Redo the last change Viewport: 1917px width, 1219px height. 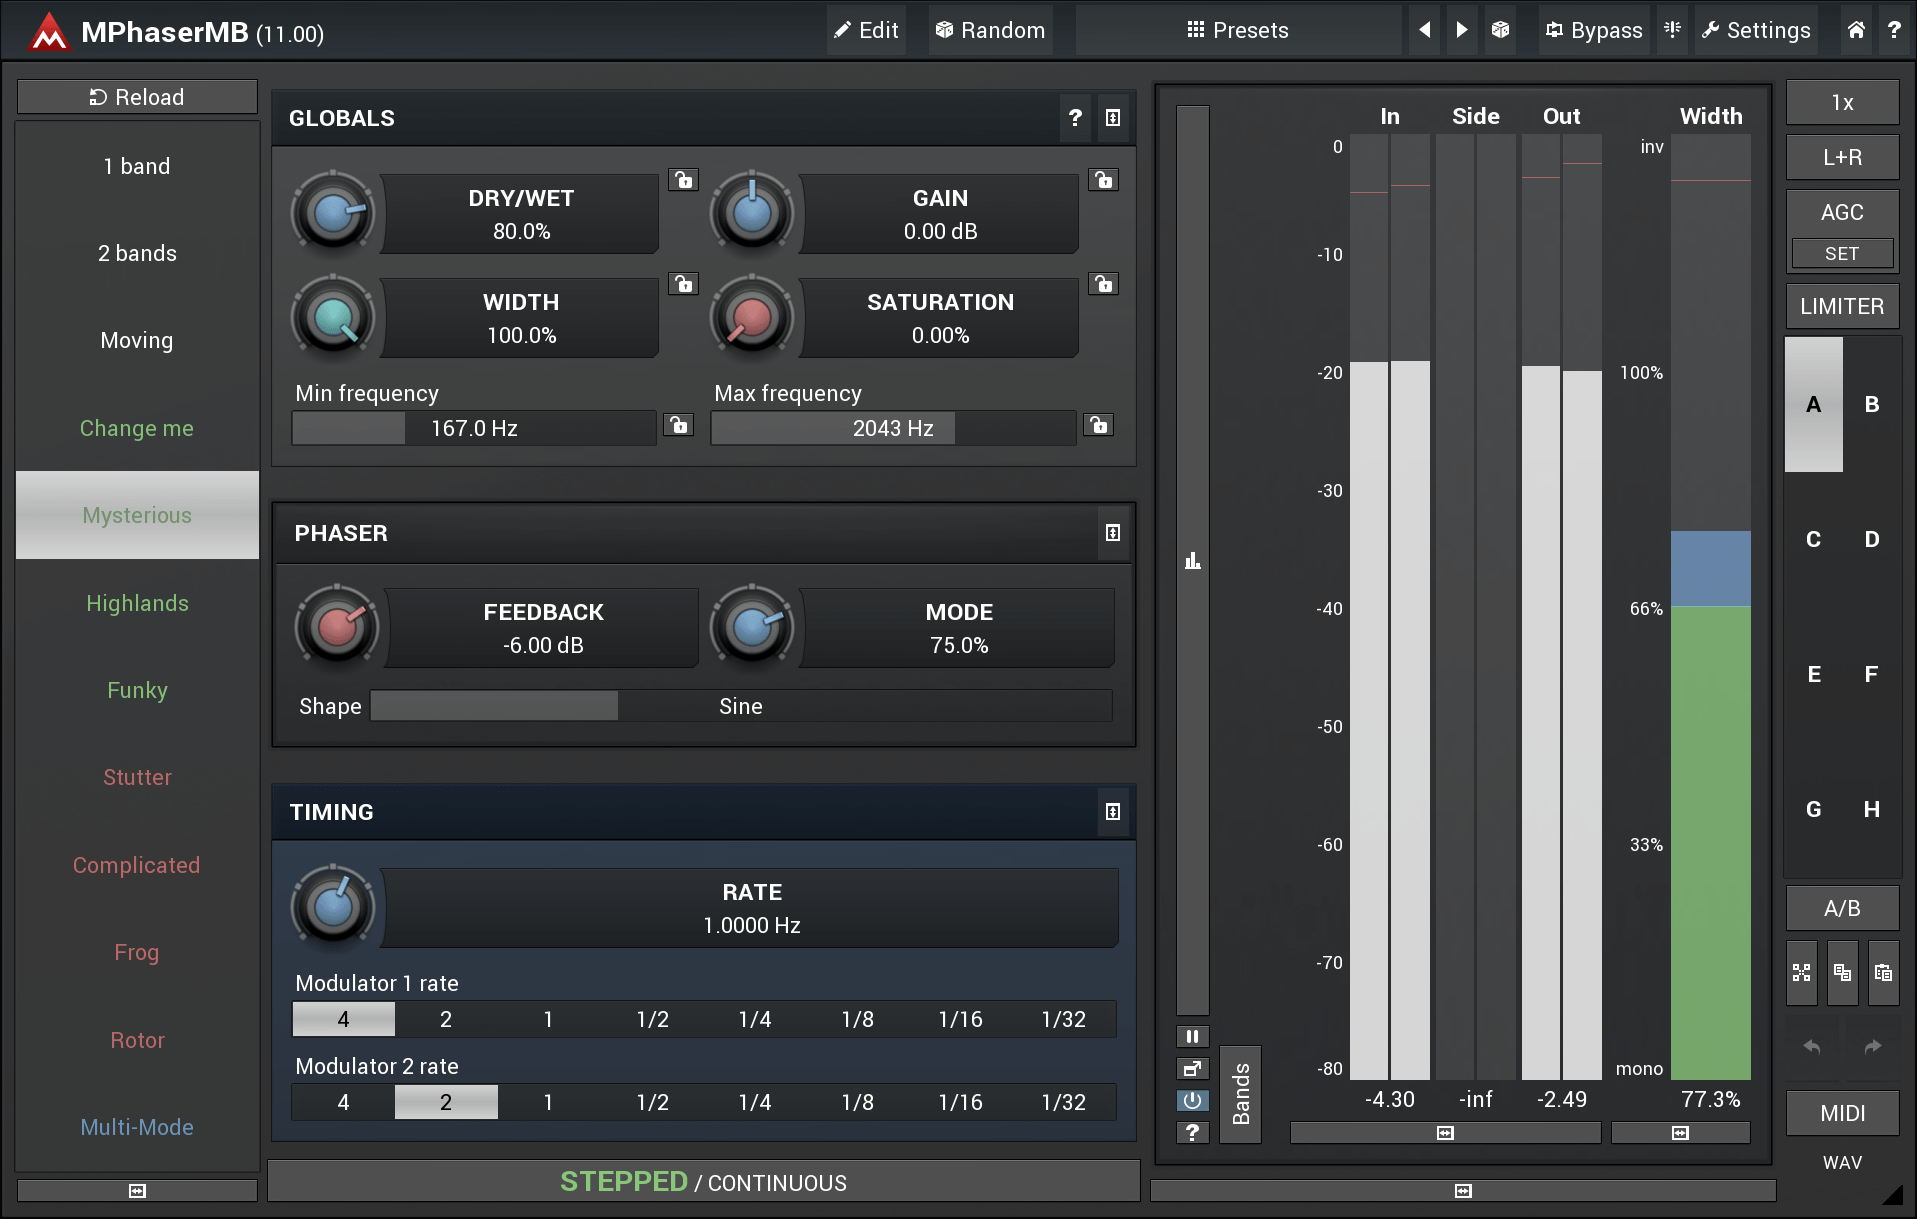pyautogui.click(x=1873, y=1046)
